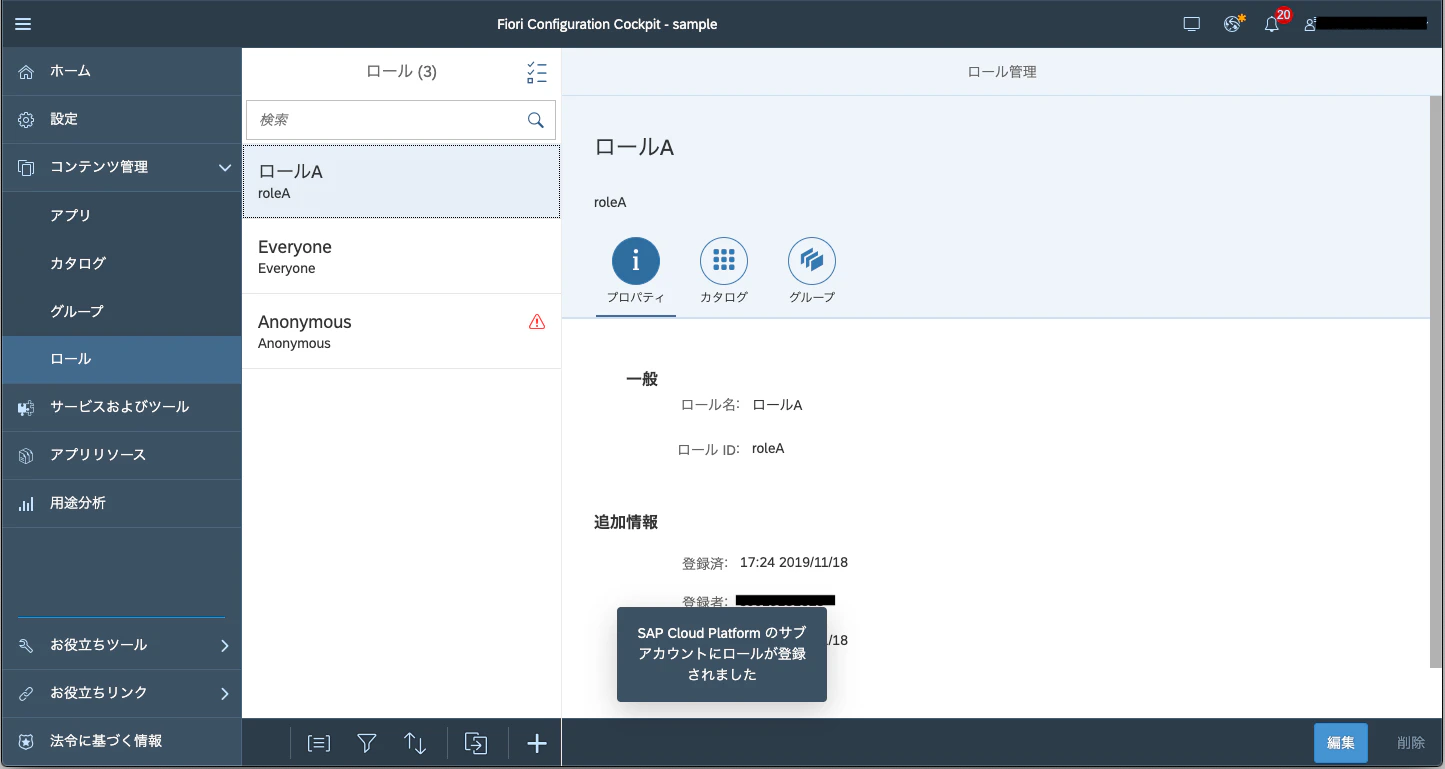The height and width of the screenshot is (769, 1445).
Task: Select カタログ in the sidebar
Action: 121,263
